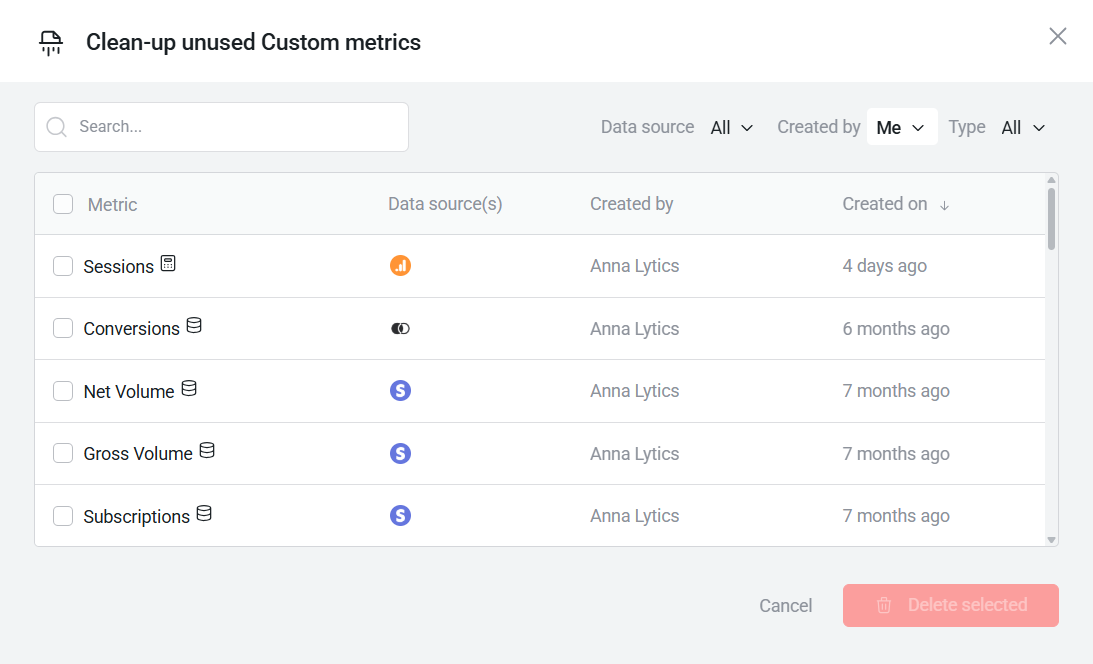This screenshot has width=1093, height=664.
Task: Sort by the Metric column header
Action: 112,205
